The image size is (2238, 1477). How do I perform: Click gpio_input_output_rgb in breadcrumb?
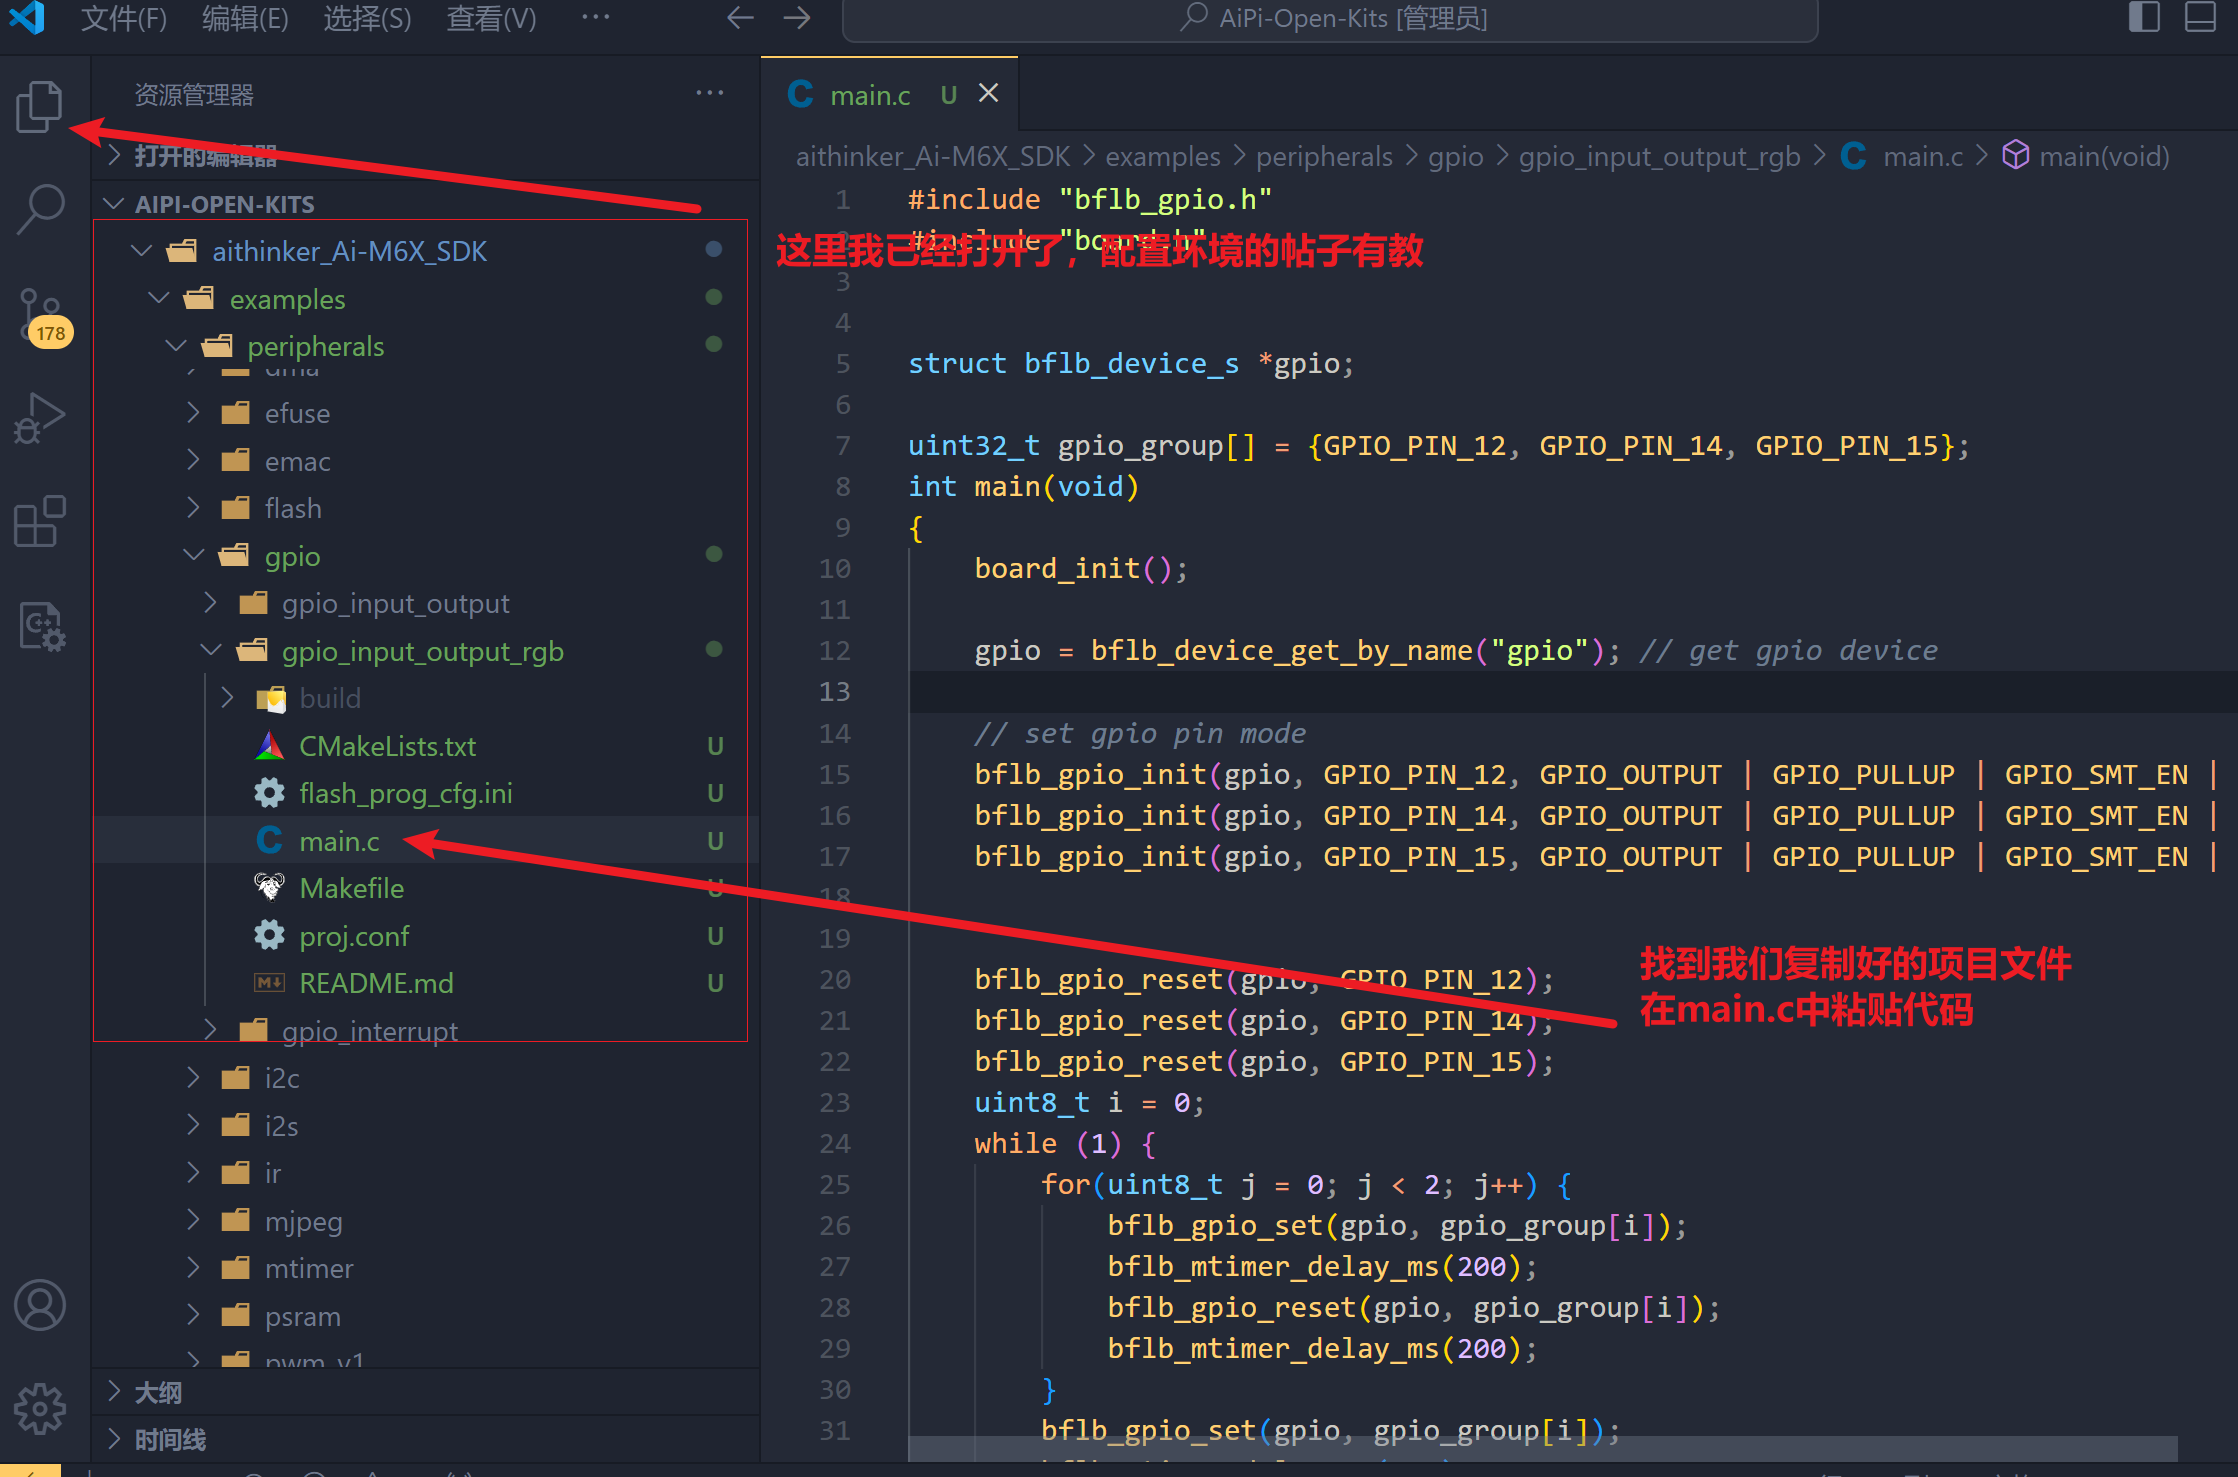tap(1659, 157)
